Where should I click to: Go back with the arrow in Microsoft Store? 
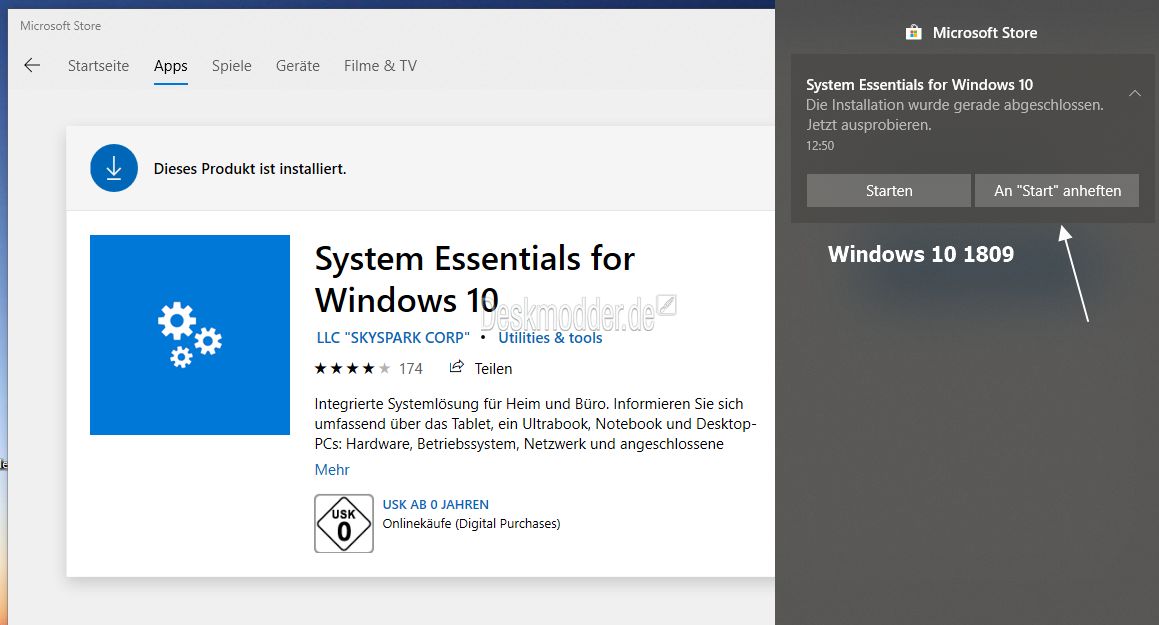32,66
